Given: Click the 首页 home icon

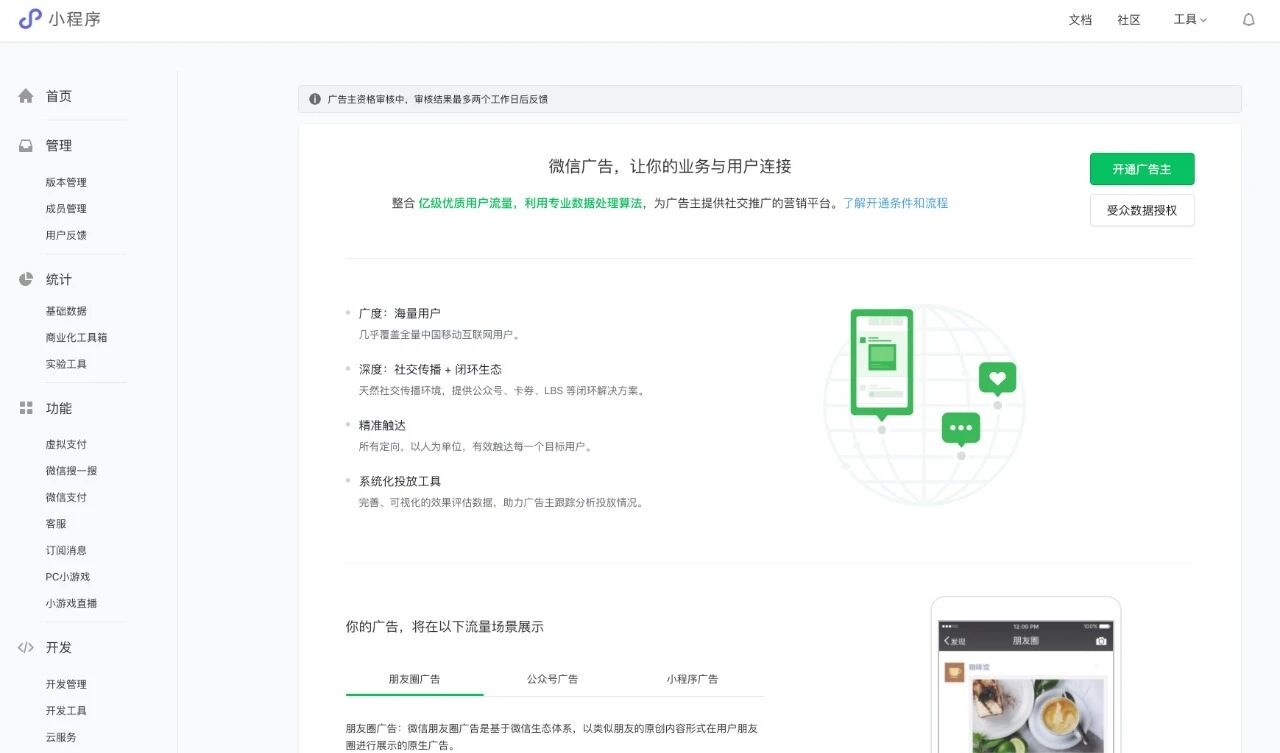Looking at the screenshot, I should (26, 96).
